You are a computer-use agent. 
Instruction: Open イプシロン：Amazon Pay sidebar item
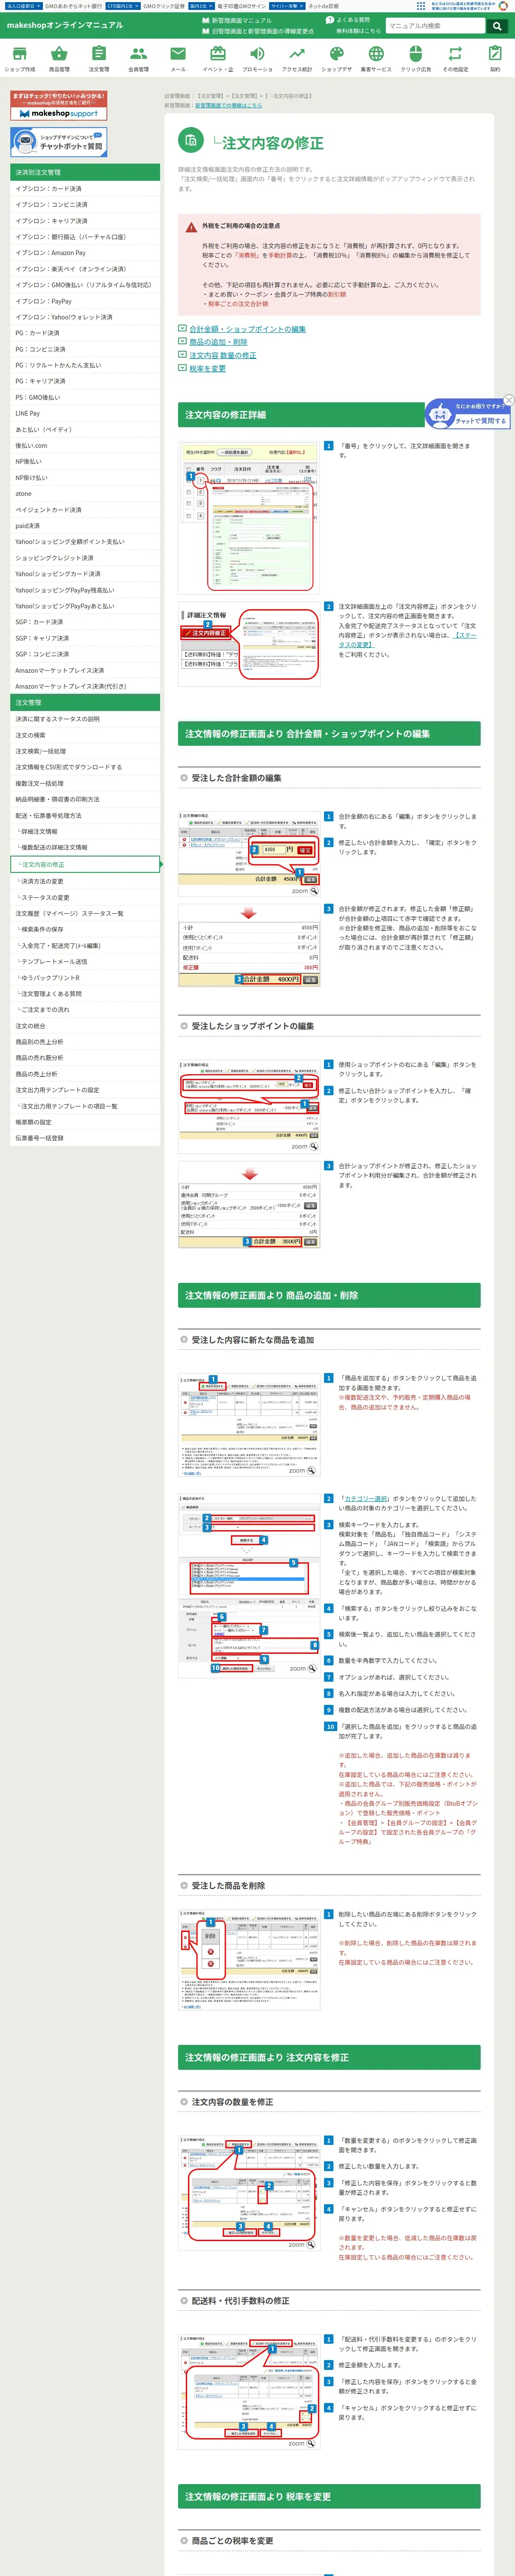[x=84, y=253]
